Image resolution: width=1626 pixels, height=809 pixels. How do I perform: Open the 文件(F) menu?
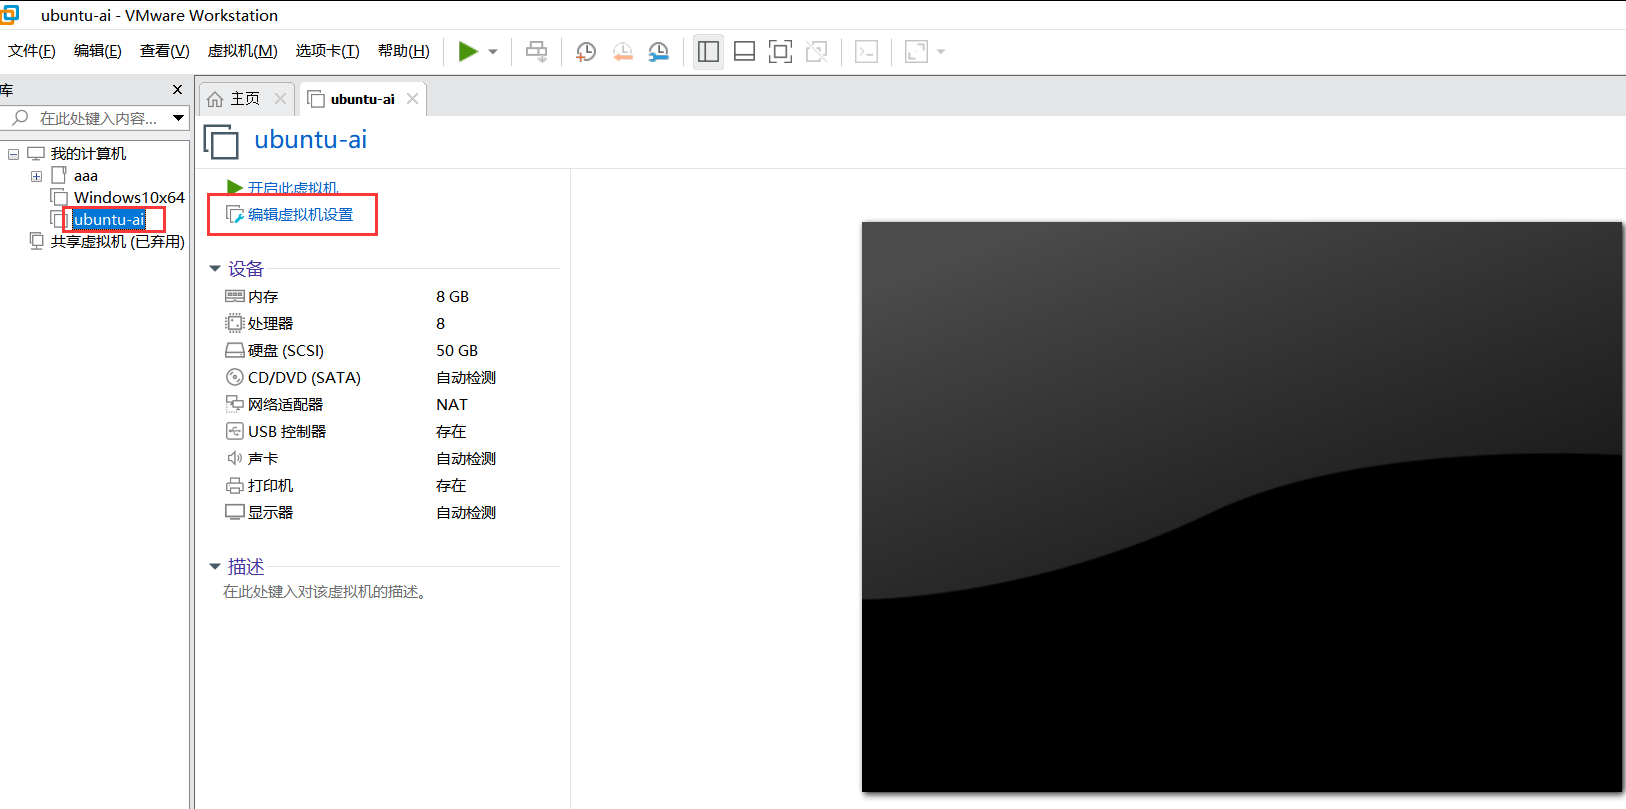tap(32, 51)
